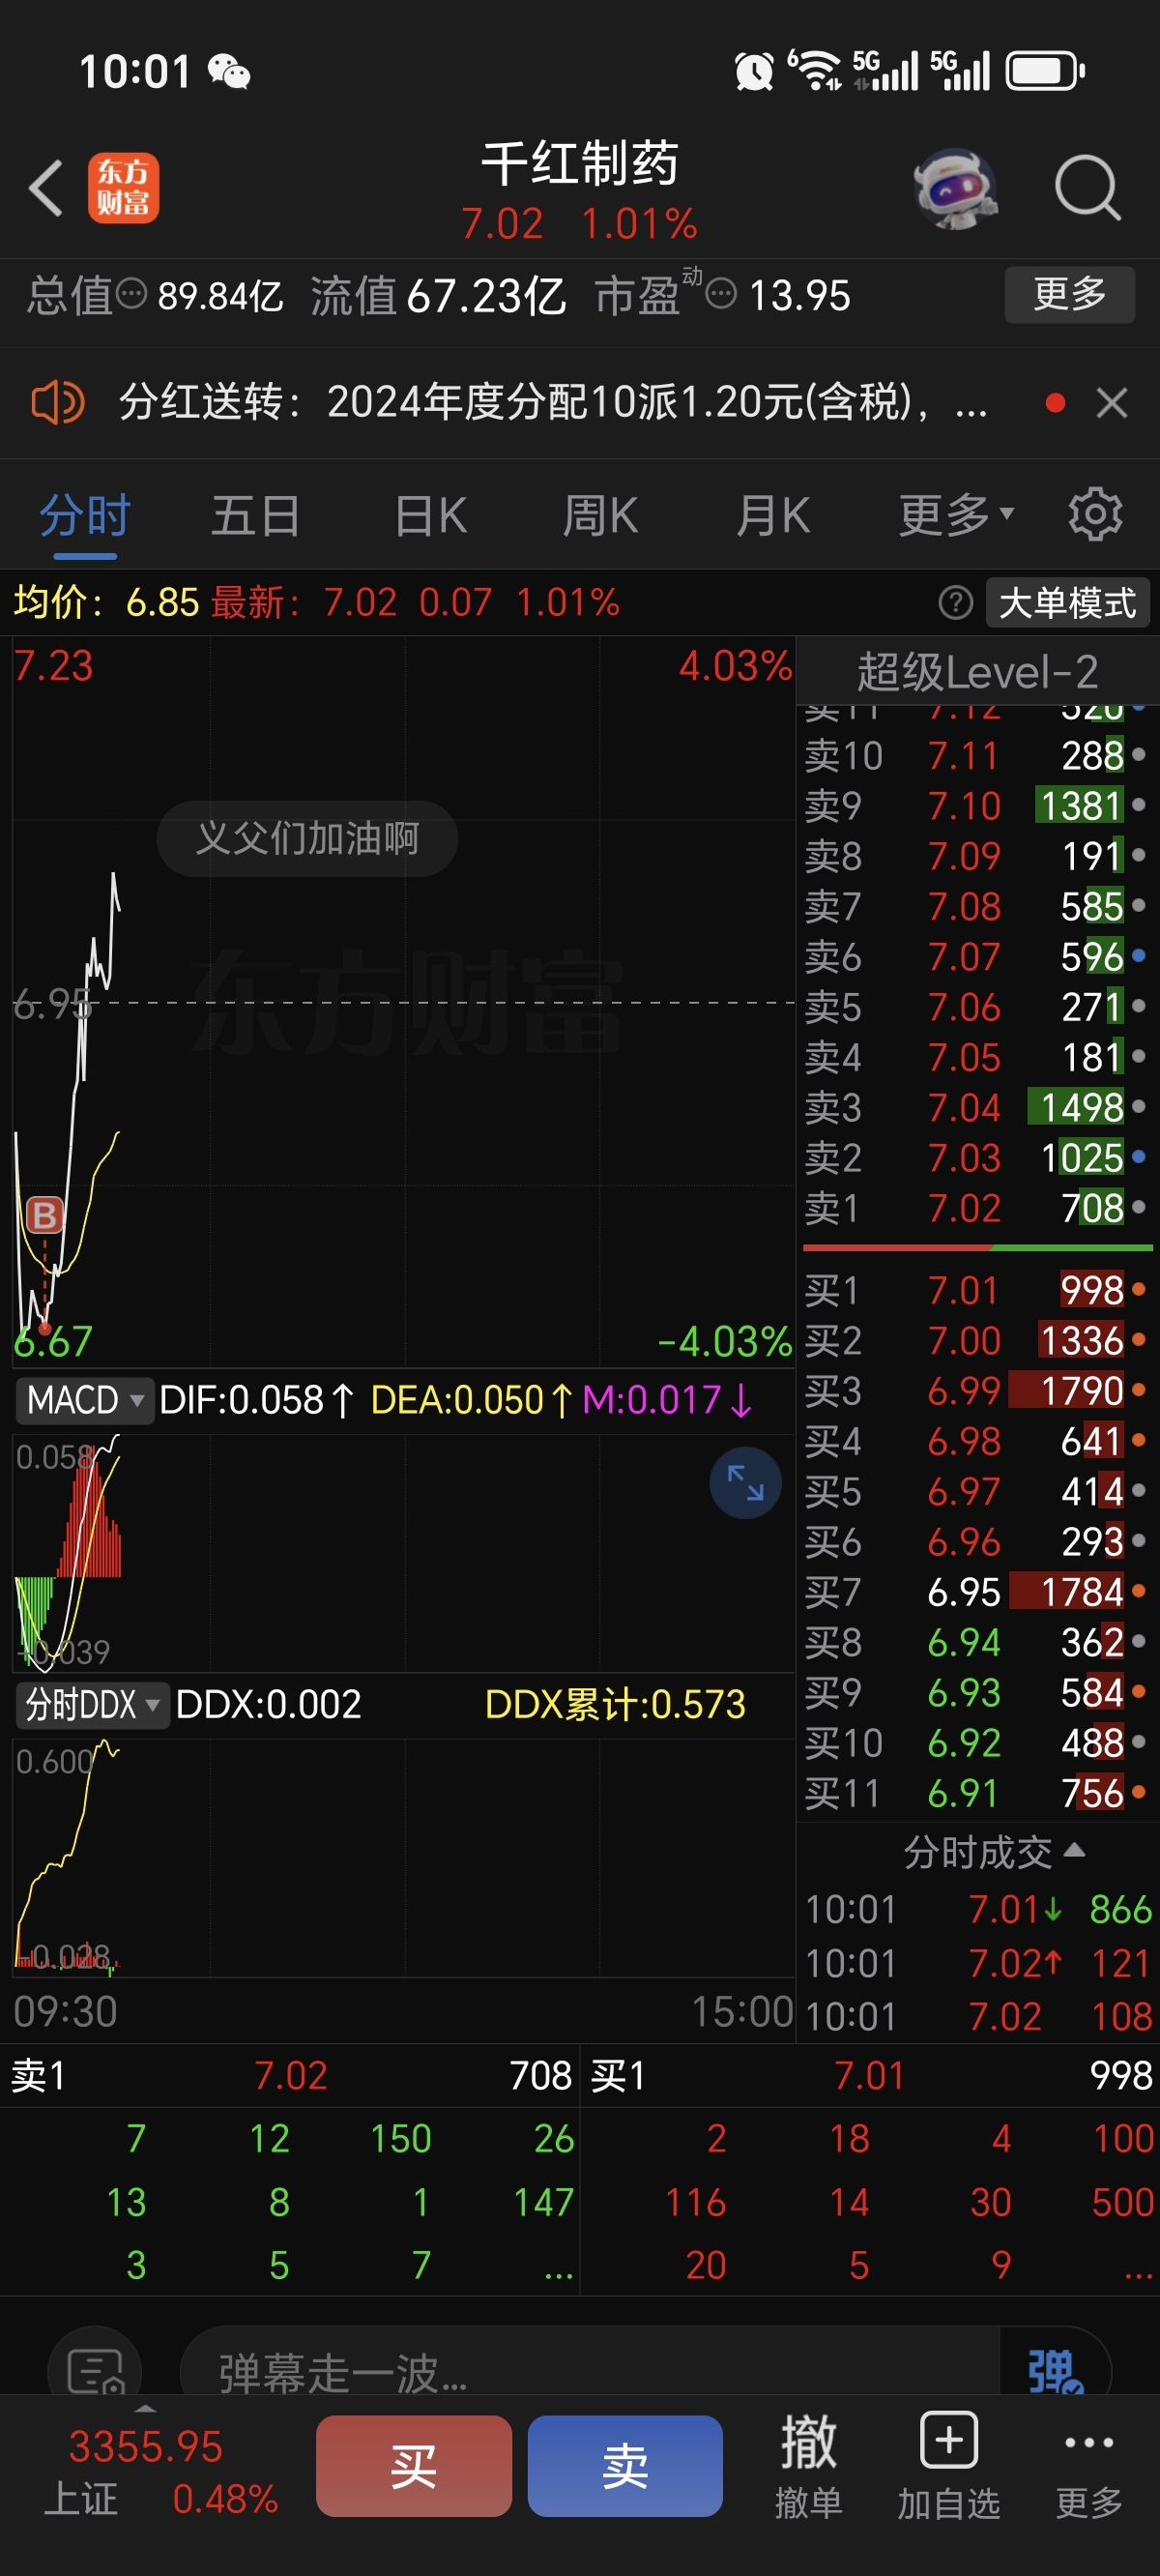
Task: Expand the 更多 chart period dropdown
Action: 956,516
